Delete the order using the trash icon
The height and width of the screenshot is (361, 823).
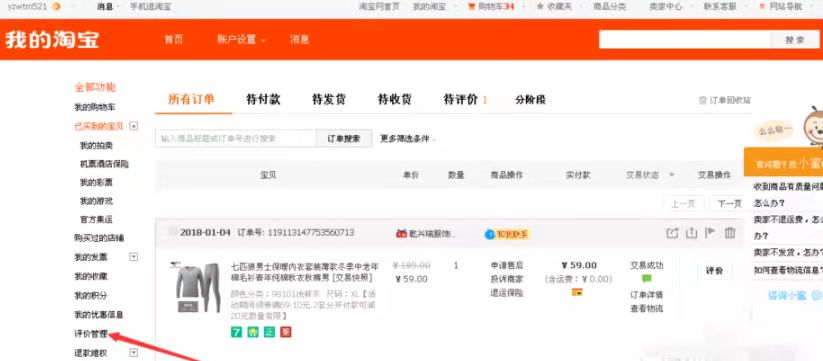point(730,232)
